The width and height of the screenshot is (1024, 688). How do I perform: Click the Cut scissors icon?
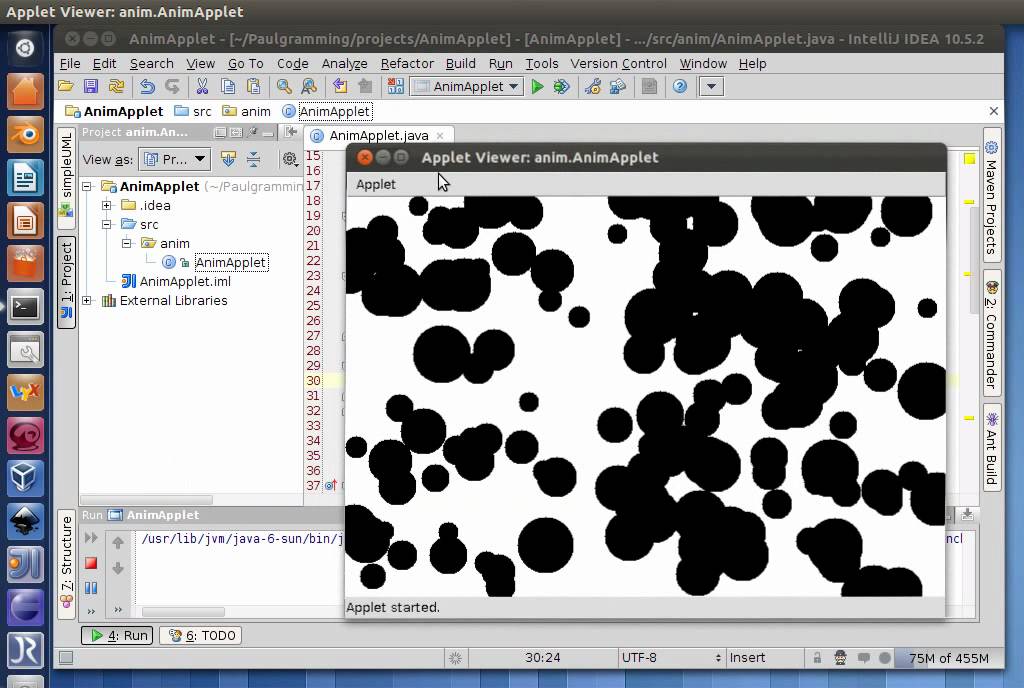(x=202, y=86)
